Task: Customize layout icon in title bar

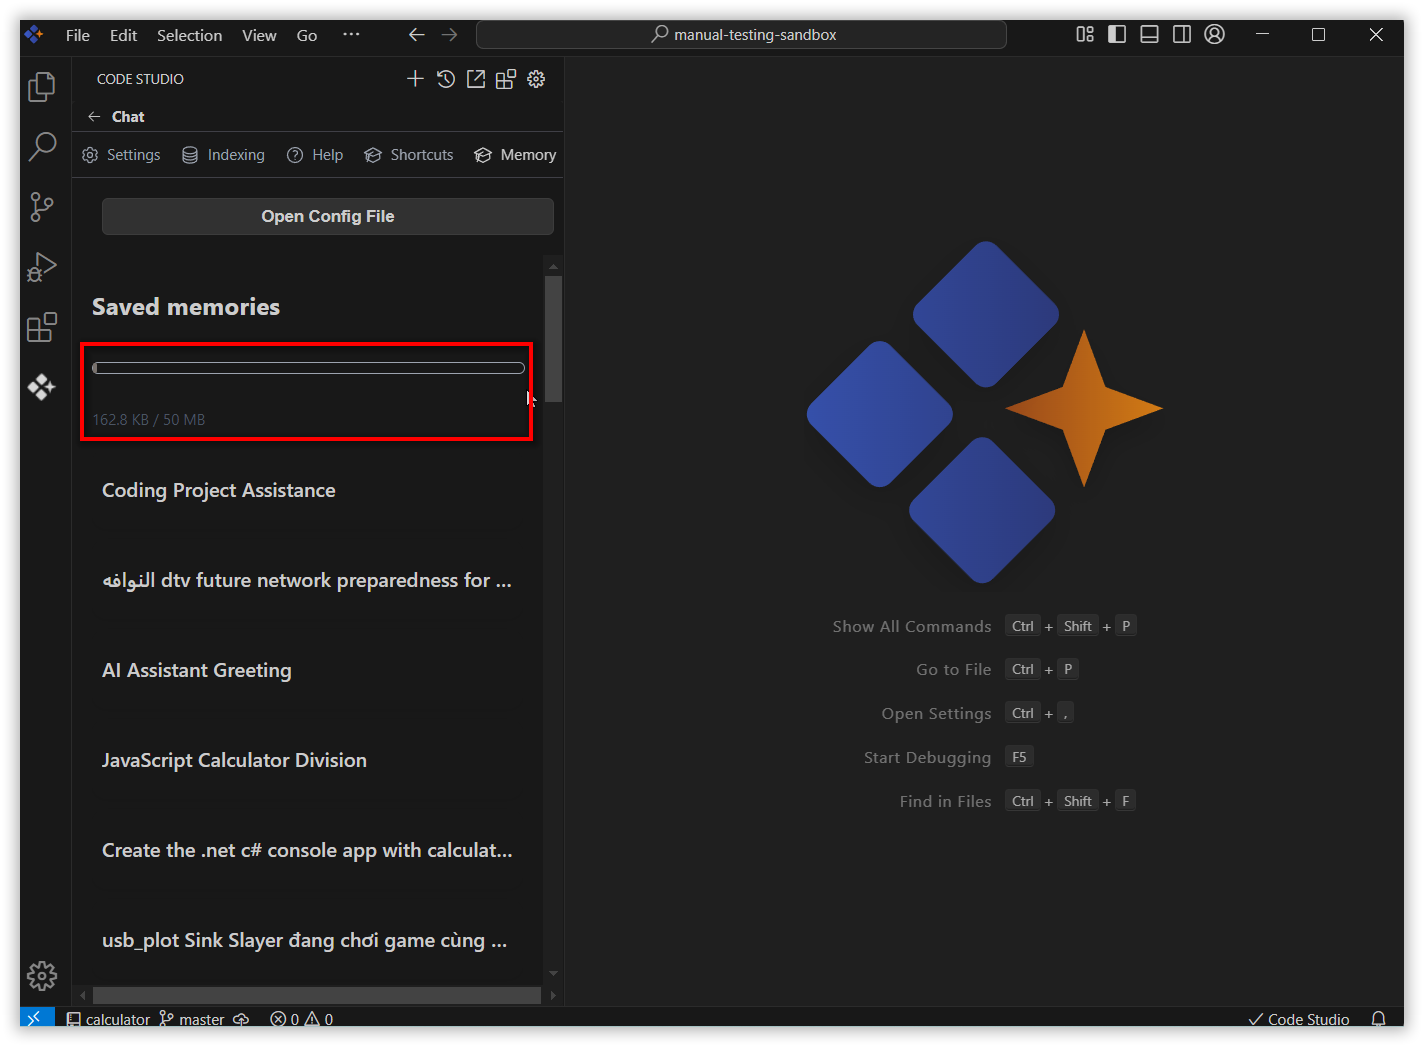Action: [x=1085, y=35]
